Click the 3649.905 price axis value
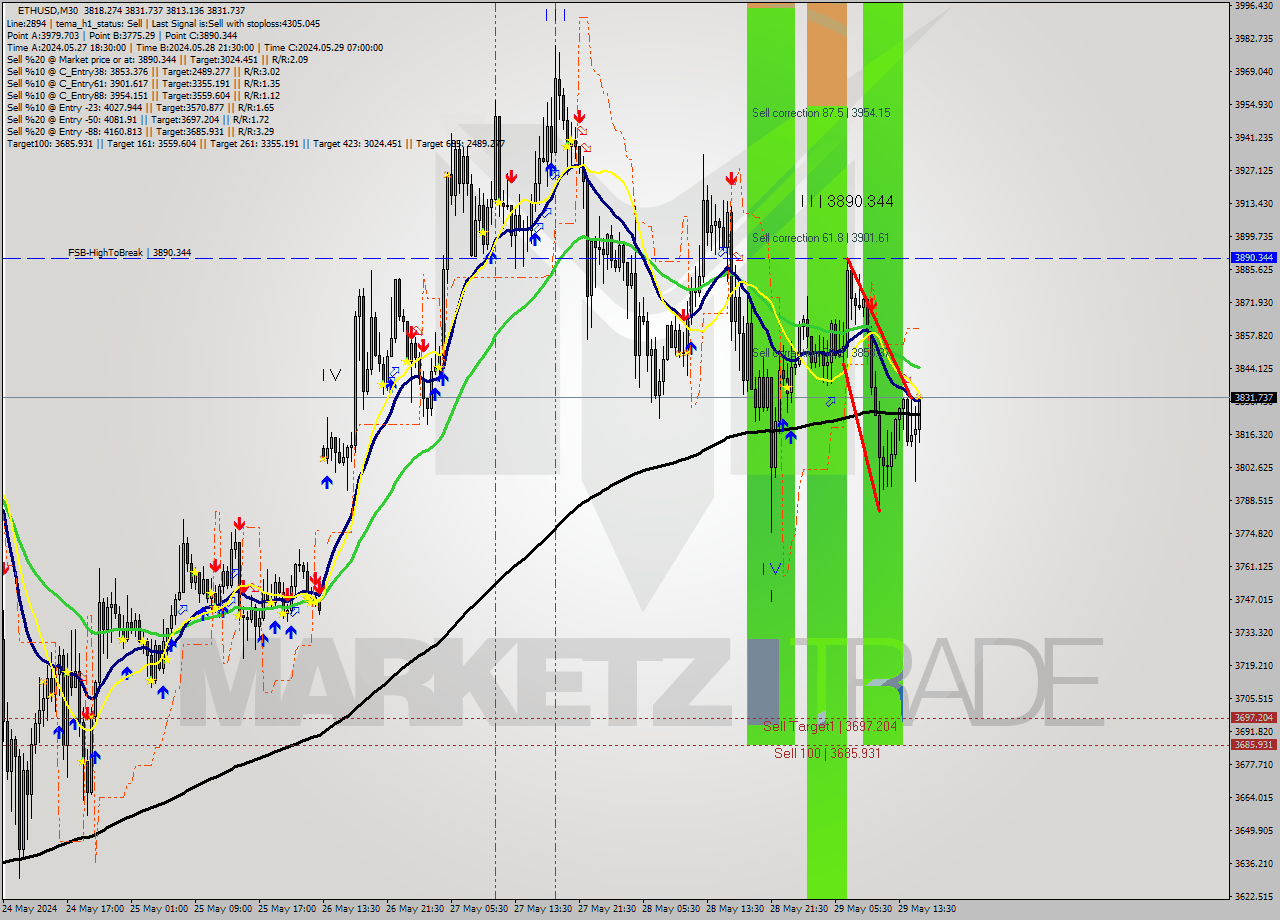Viewport: 1280px width, 920px height. (x=1254, y=831)
